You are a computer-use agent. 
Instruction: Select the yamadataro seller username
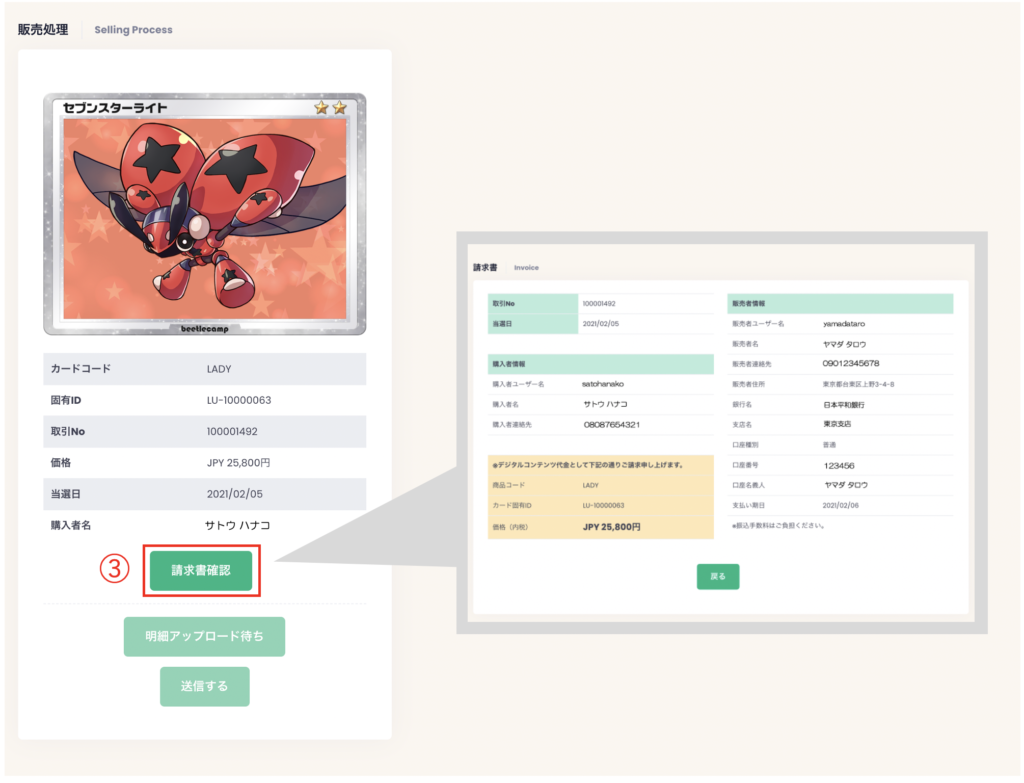843,324
